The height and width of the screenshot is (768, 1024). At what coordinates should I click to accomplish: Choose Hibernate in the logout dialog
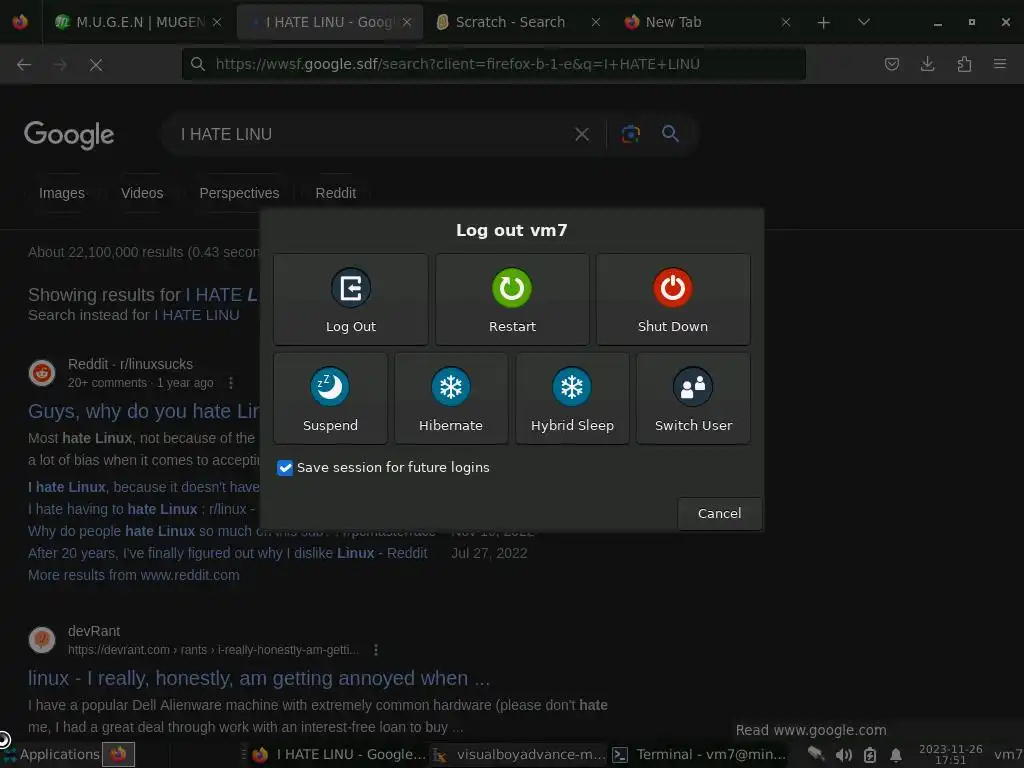(451, 398)
